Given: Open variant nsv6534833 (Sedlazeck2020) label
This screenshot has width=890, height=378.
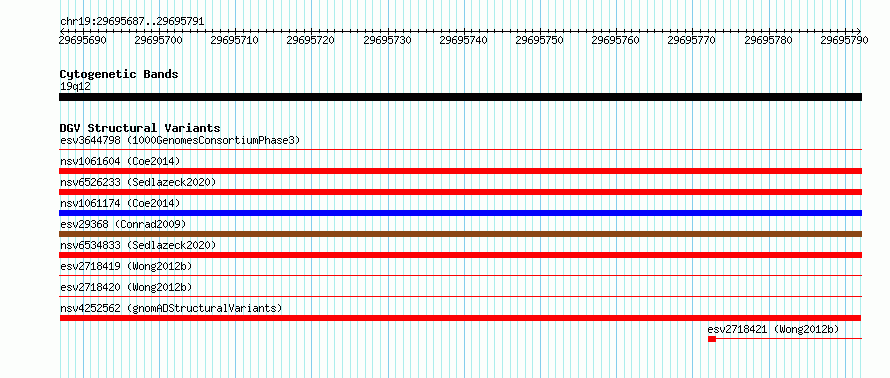Looking at the screenshot, I should [138, 245].
